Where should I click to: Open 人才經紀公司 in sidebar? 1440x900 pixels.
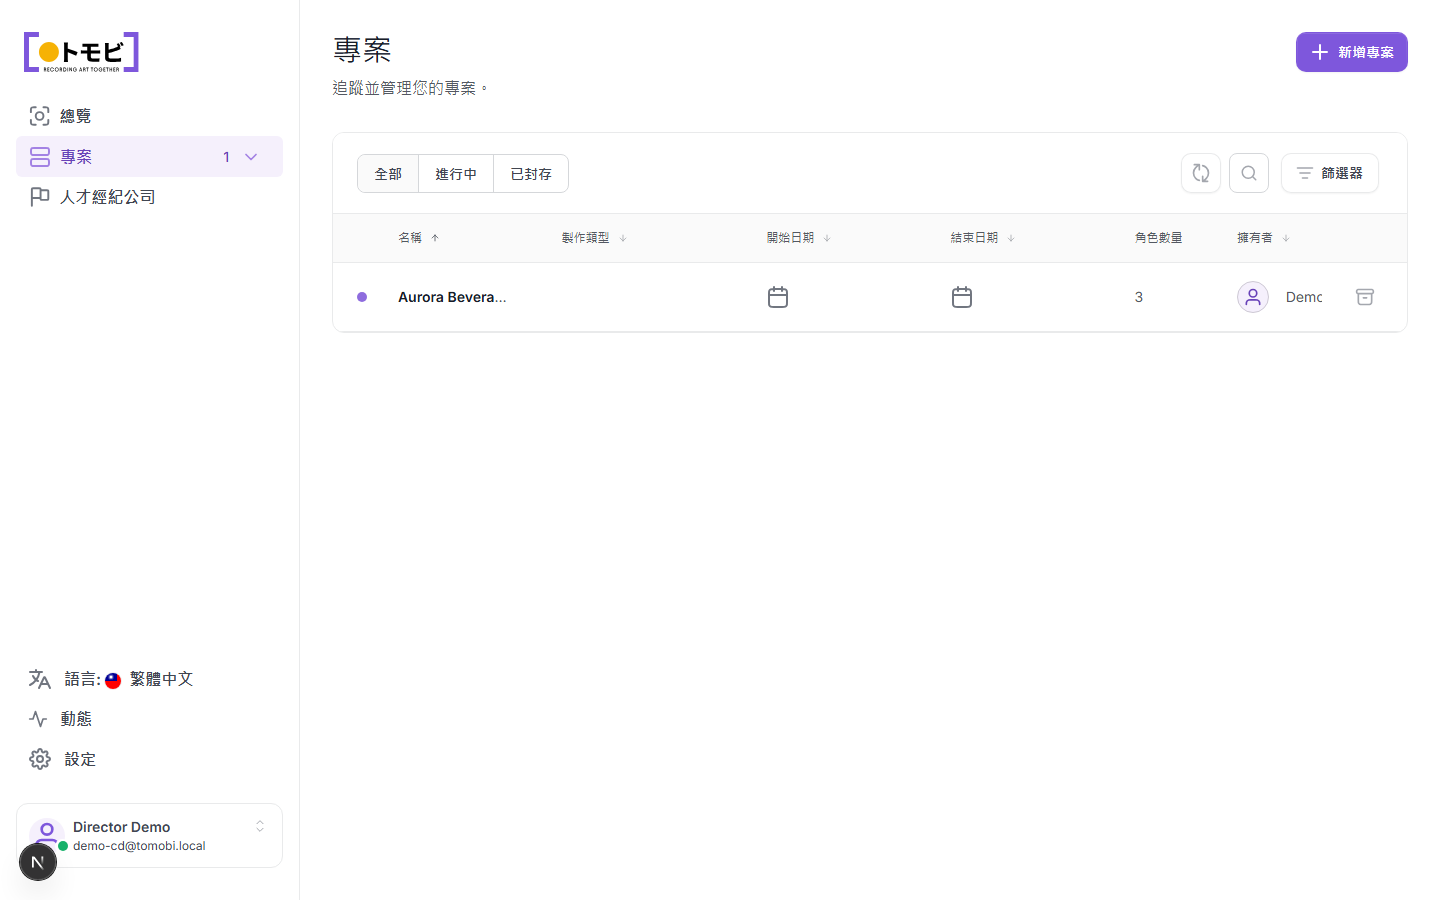point(149,197)
